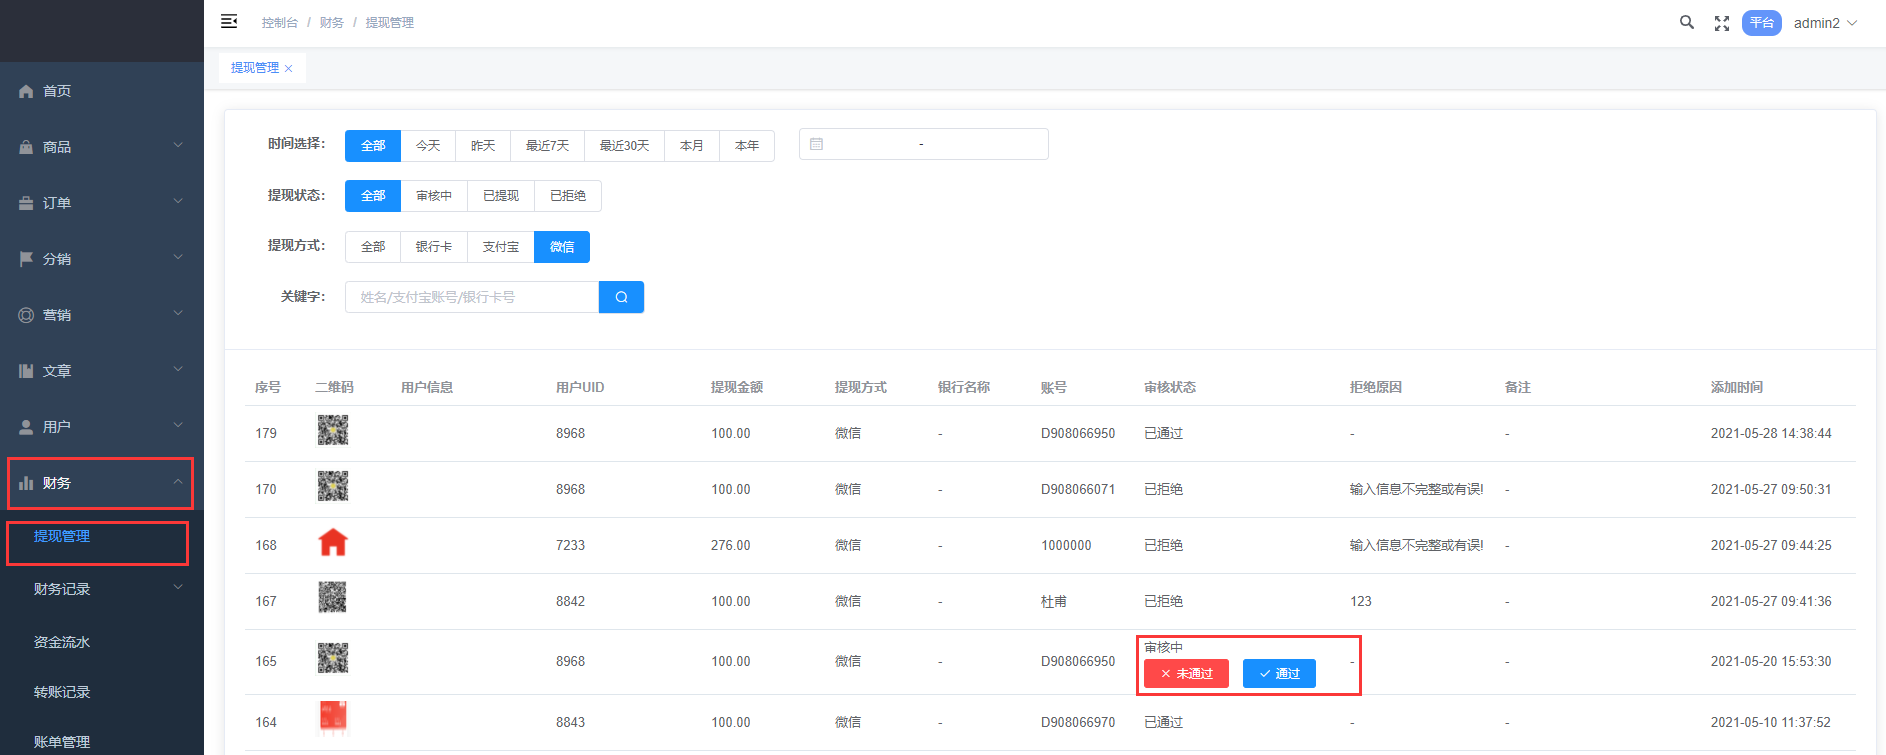The width and height of the screenshot is (1886, 755).
Task: Click the 分销 flag icon
Action: coord(26,259)
